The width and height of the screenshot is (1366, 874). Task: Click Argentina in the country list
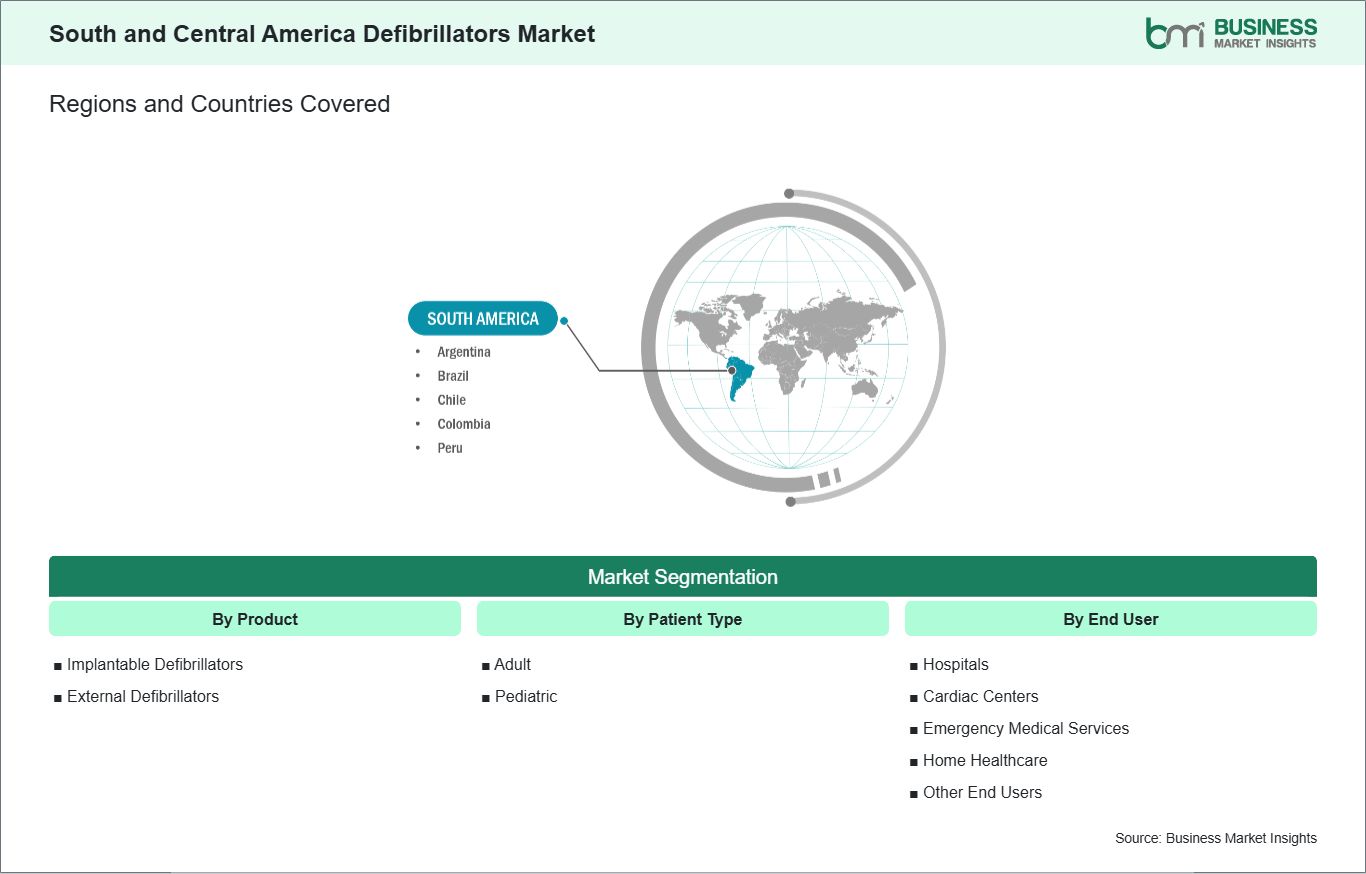click(x=464, y=352)
